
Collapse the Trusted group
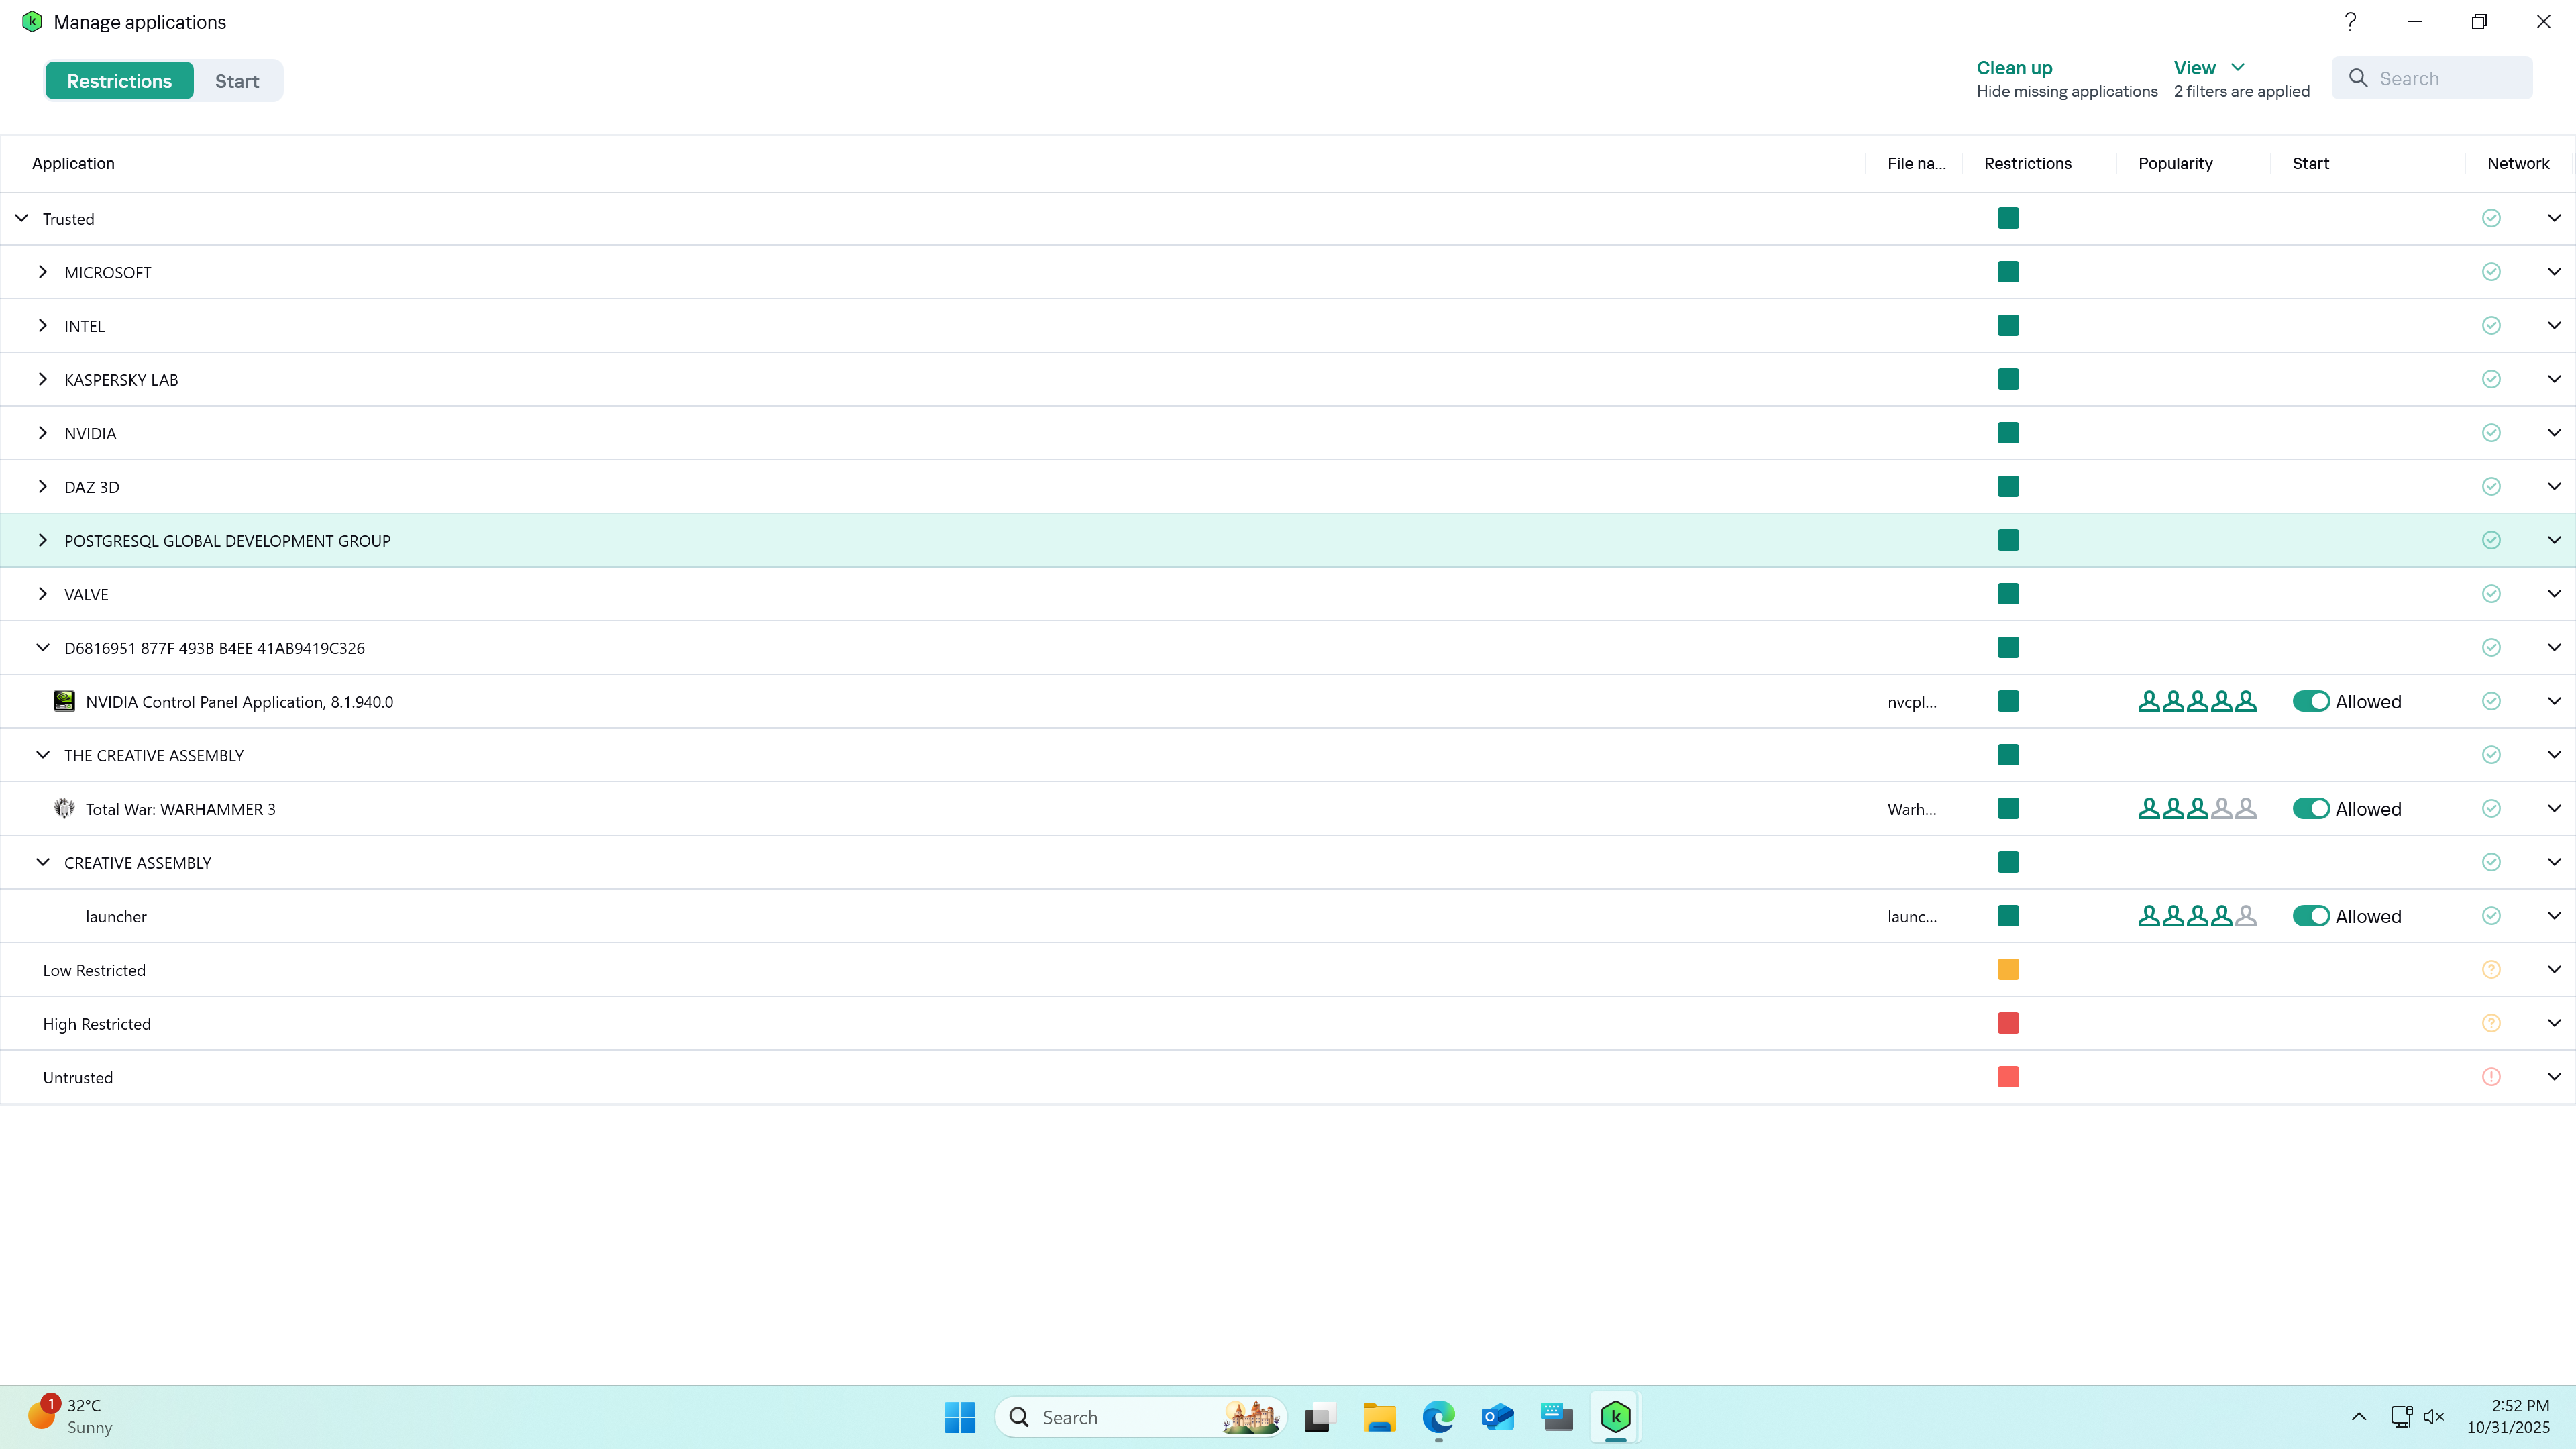[21, 218]
